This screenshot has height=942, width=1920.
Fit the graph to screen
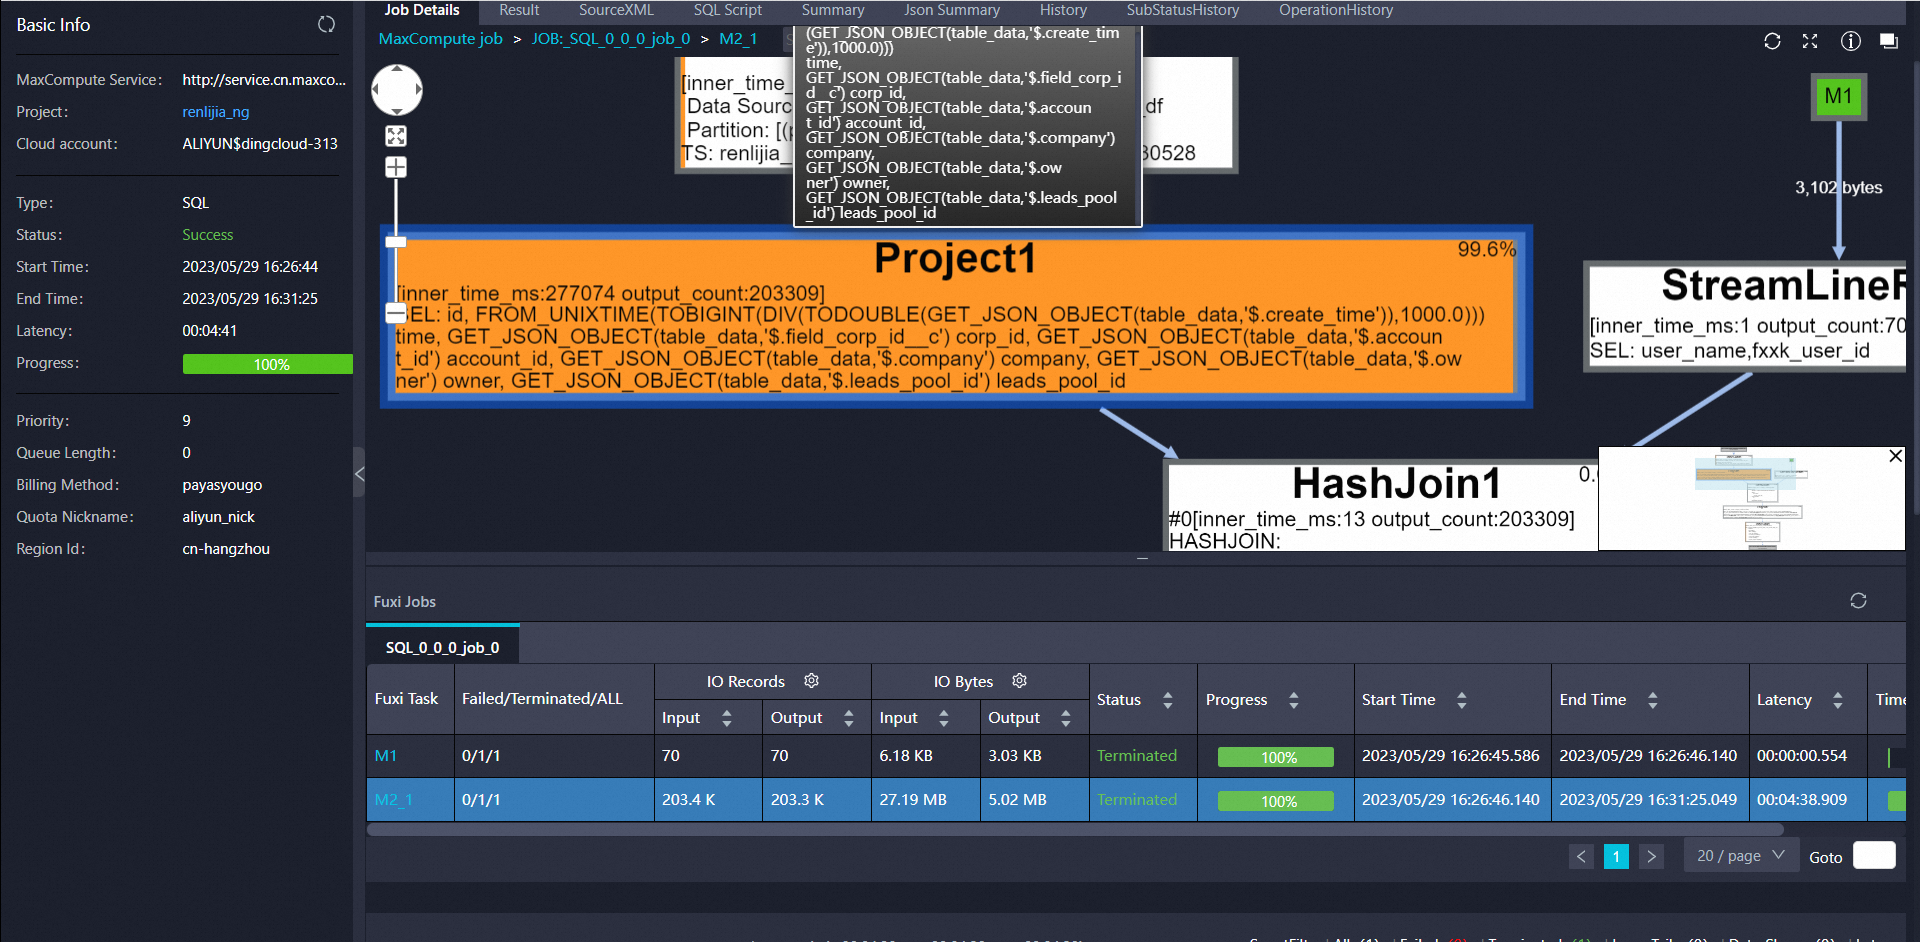[x=396, y=136]
